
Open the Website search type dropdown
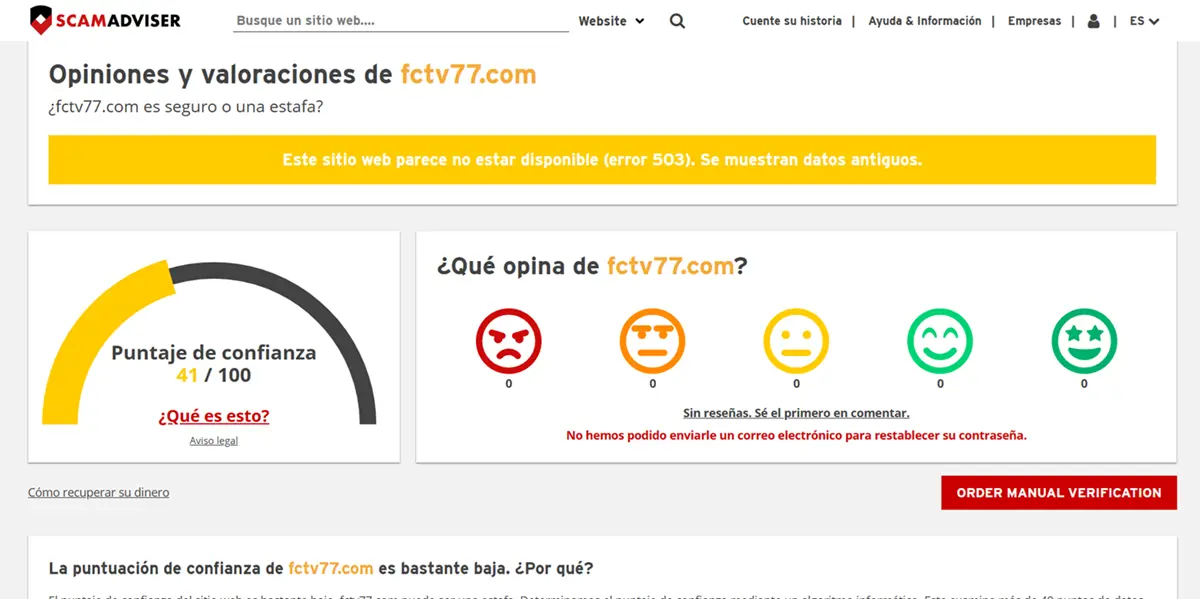pyautogui.click(x=611, y=20)
